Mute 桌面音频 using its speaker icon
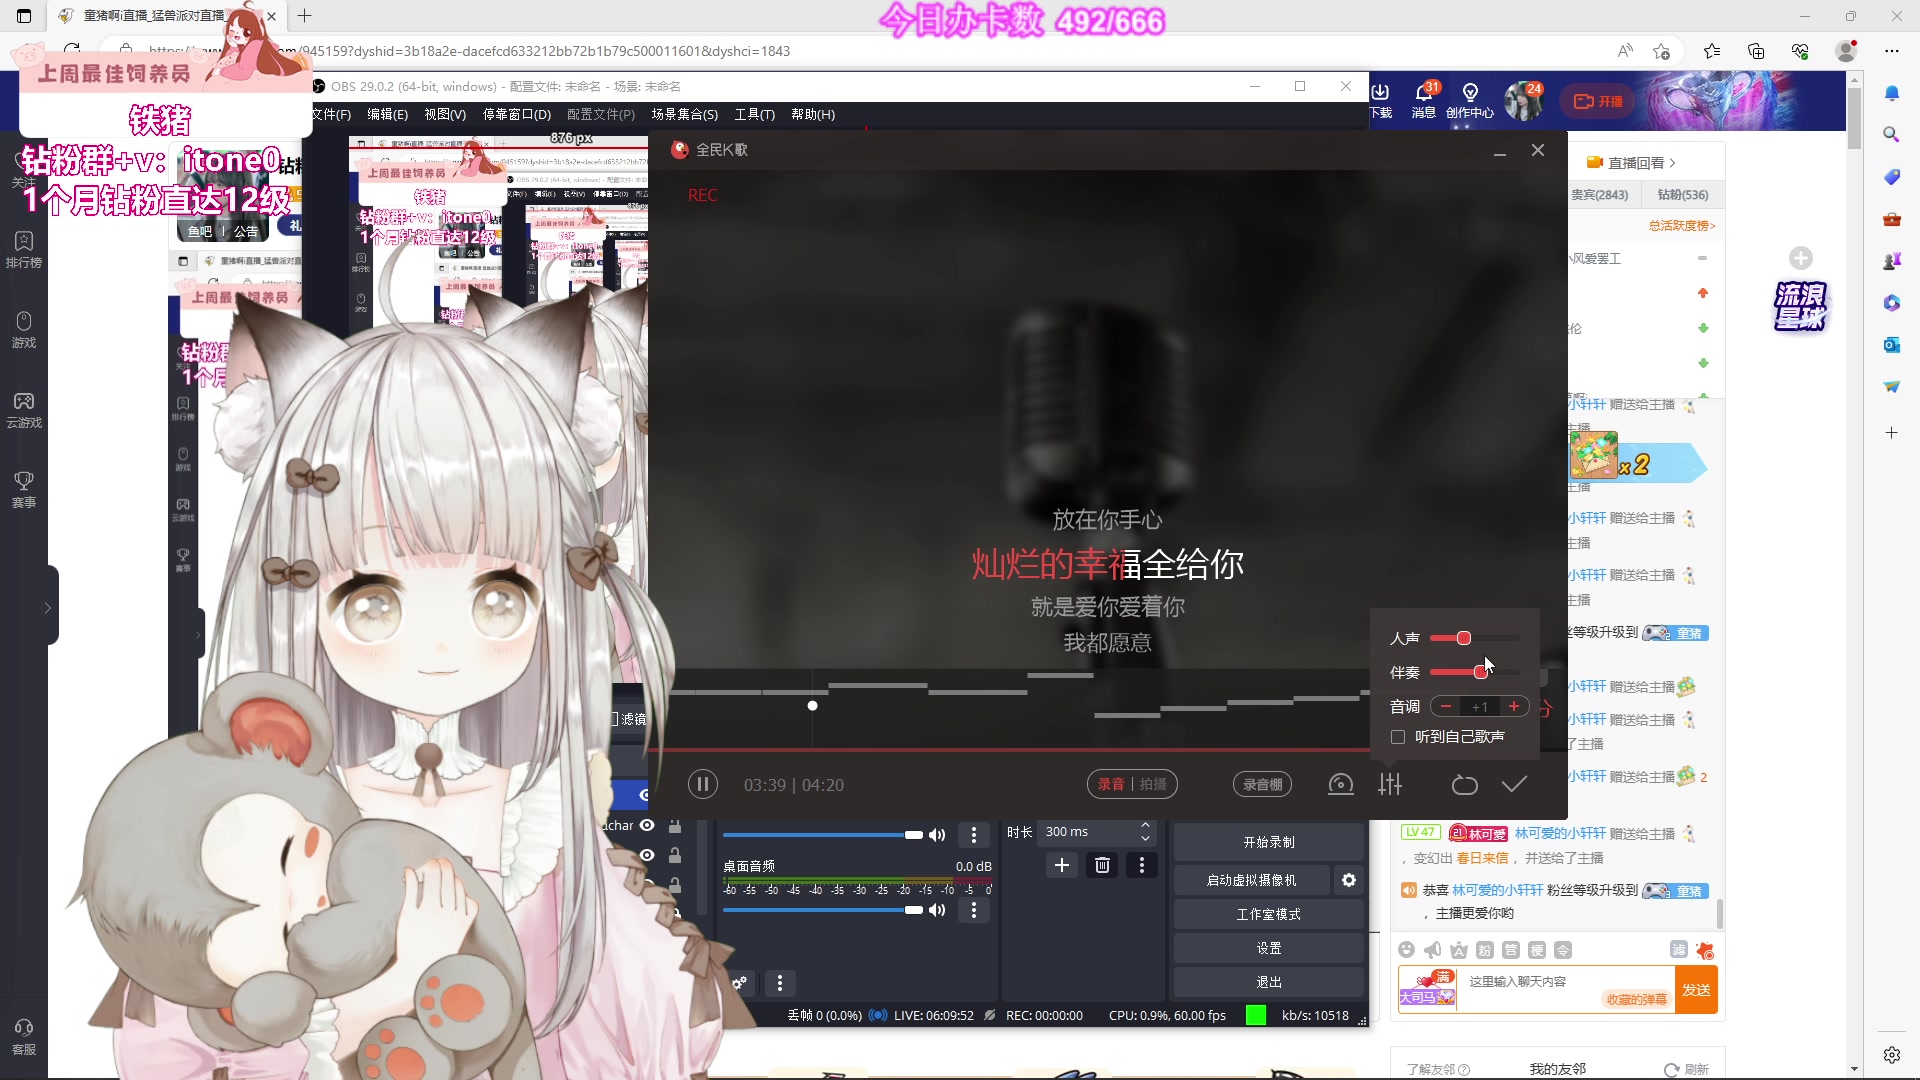 (937, 910)
